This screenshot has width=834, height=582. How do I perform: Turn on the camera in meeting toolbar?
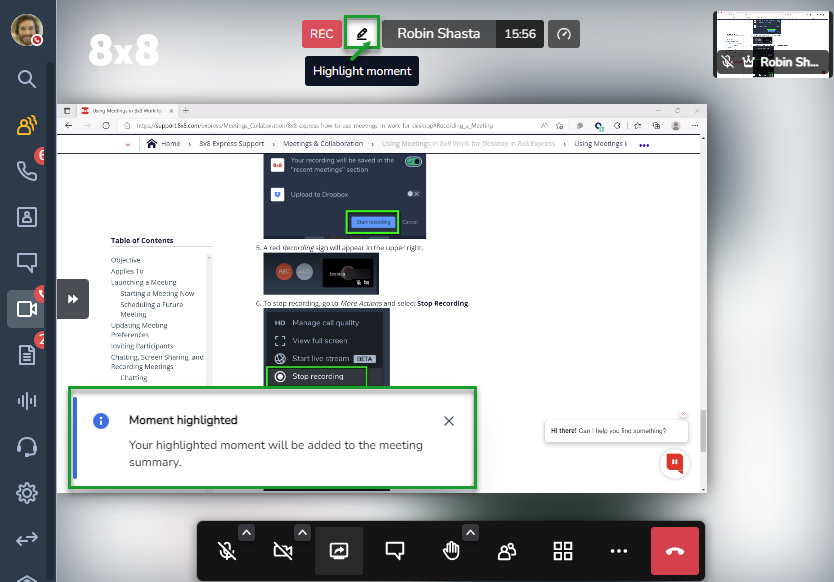283,551
